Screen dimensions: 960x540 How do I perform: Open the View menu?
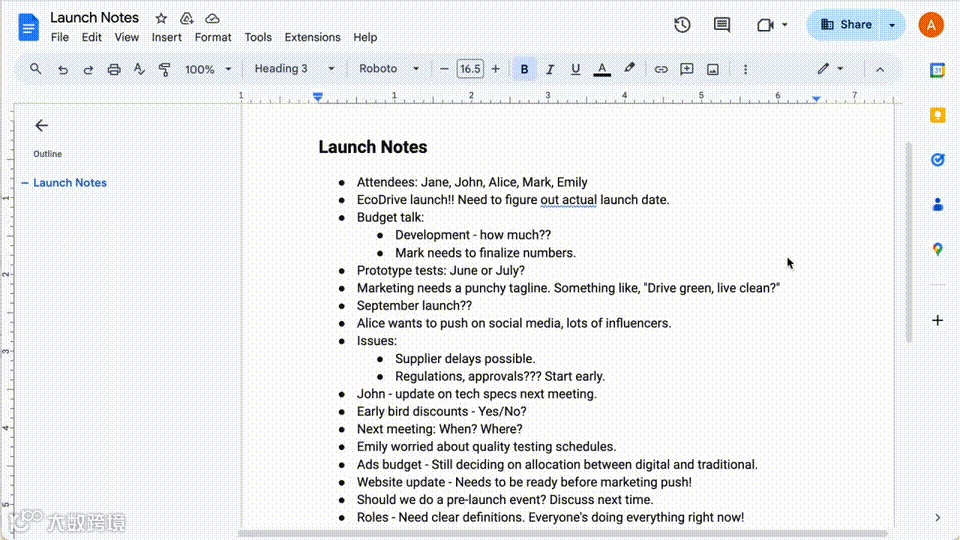(126, 37)
